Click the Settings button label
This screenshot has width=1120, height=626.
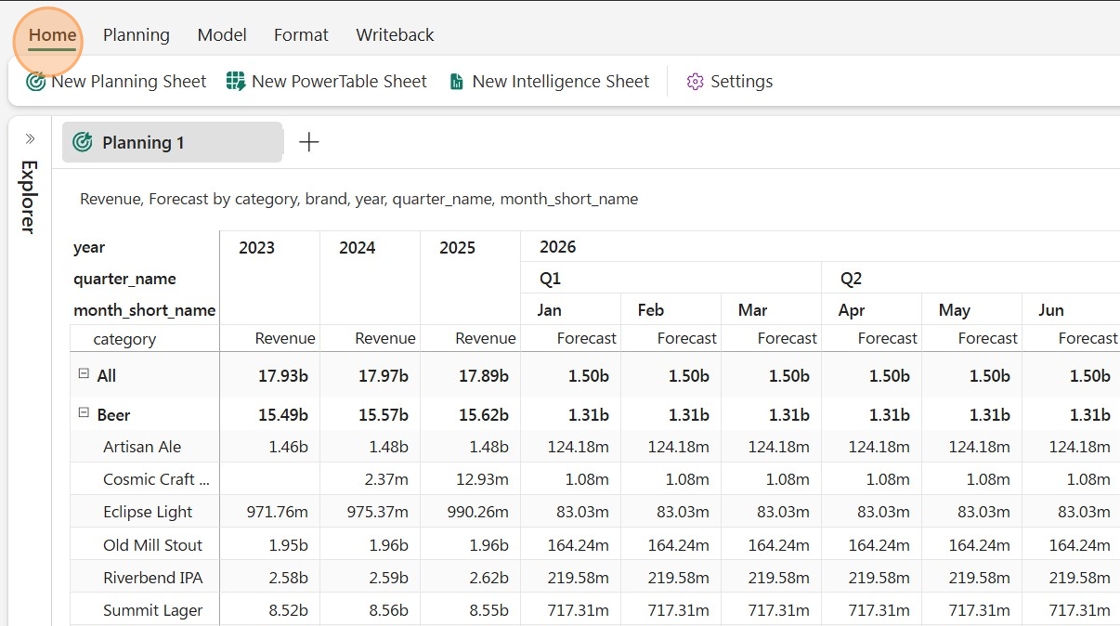coord(741,81)
